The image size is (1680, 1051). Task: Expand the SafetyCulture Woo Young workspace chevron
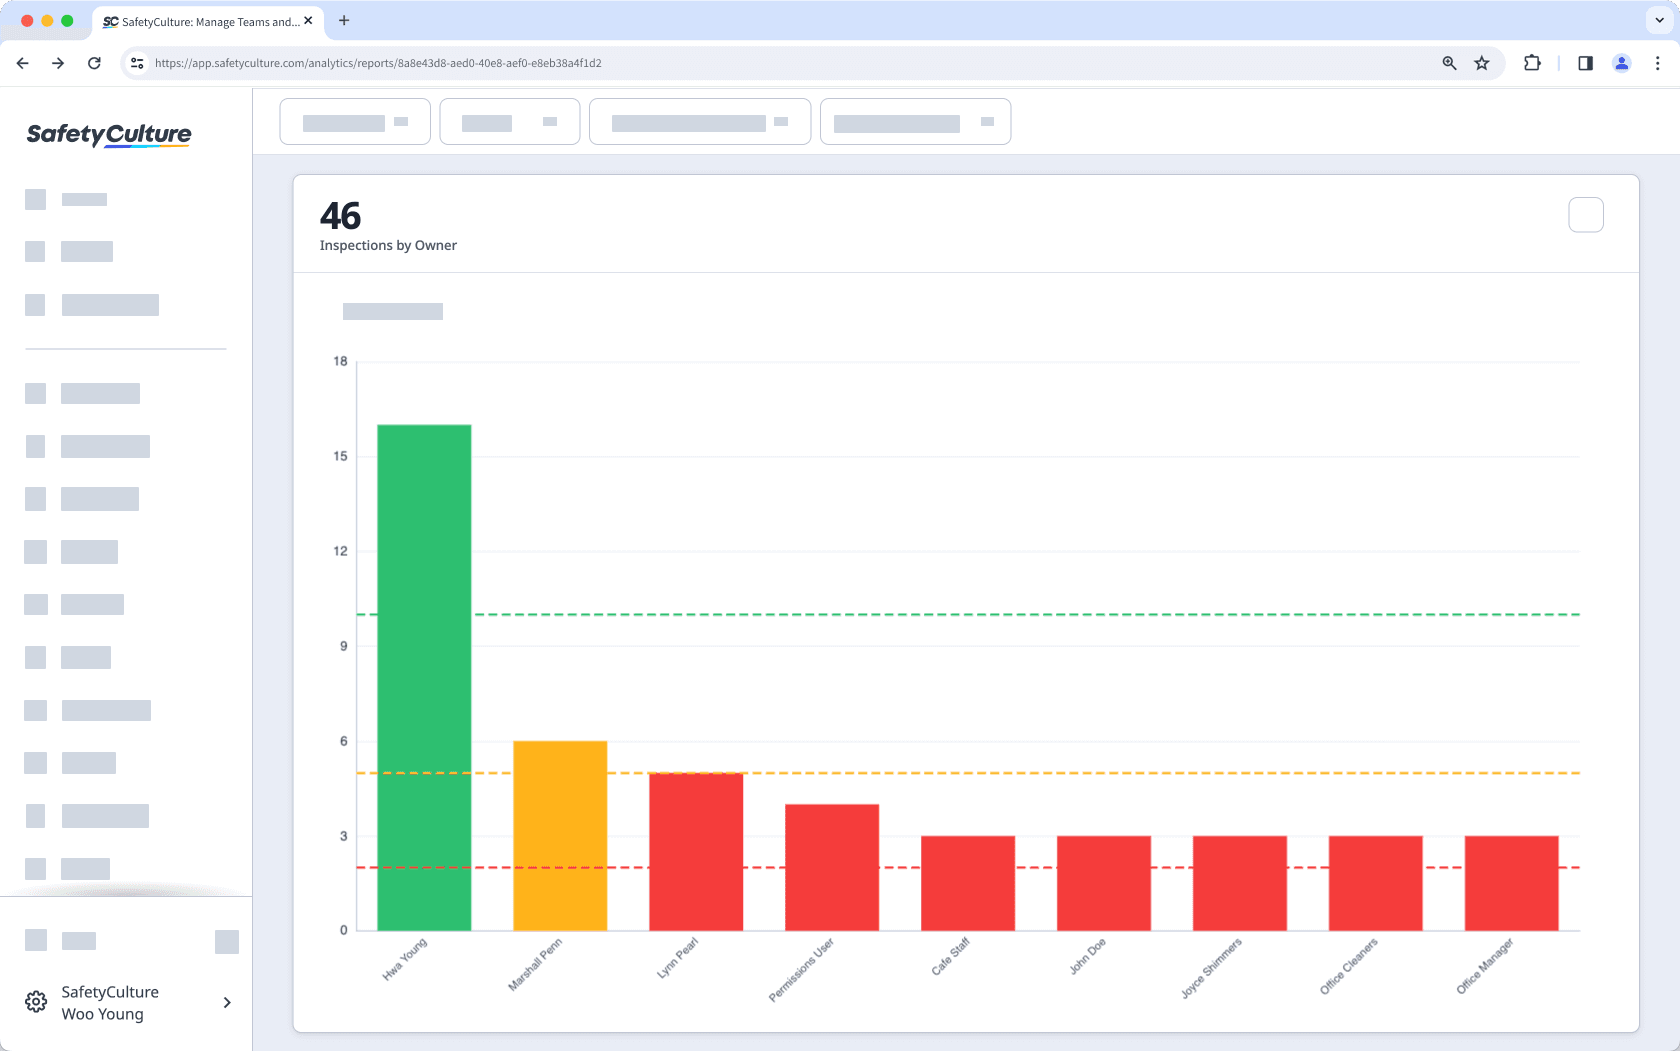tap(227, 1002)
